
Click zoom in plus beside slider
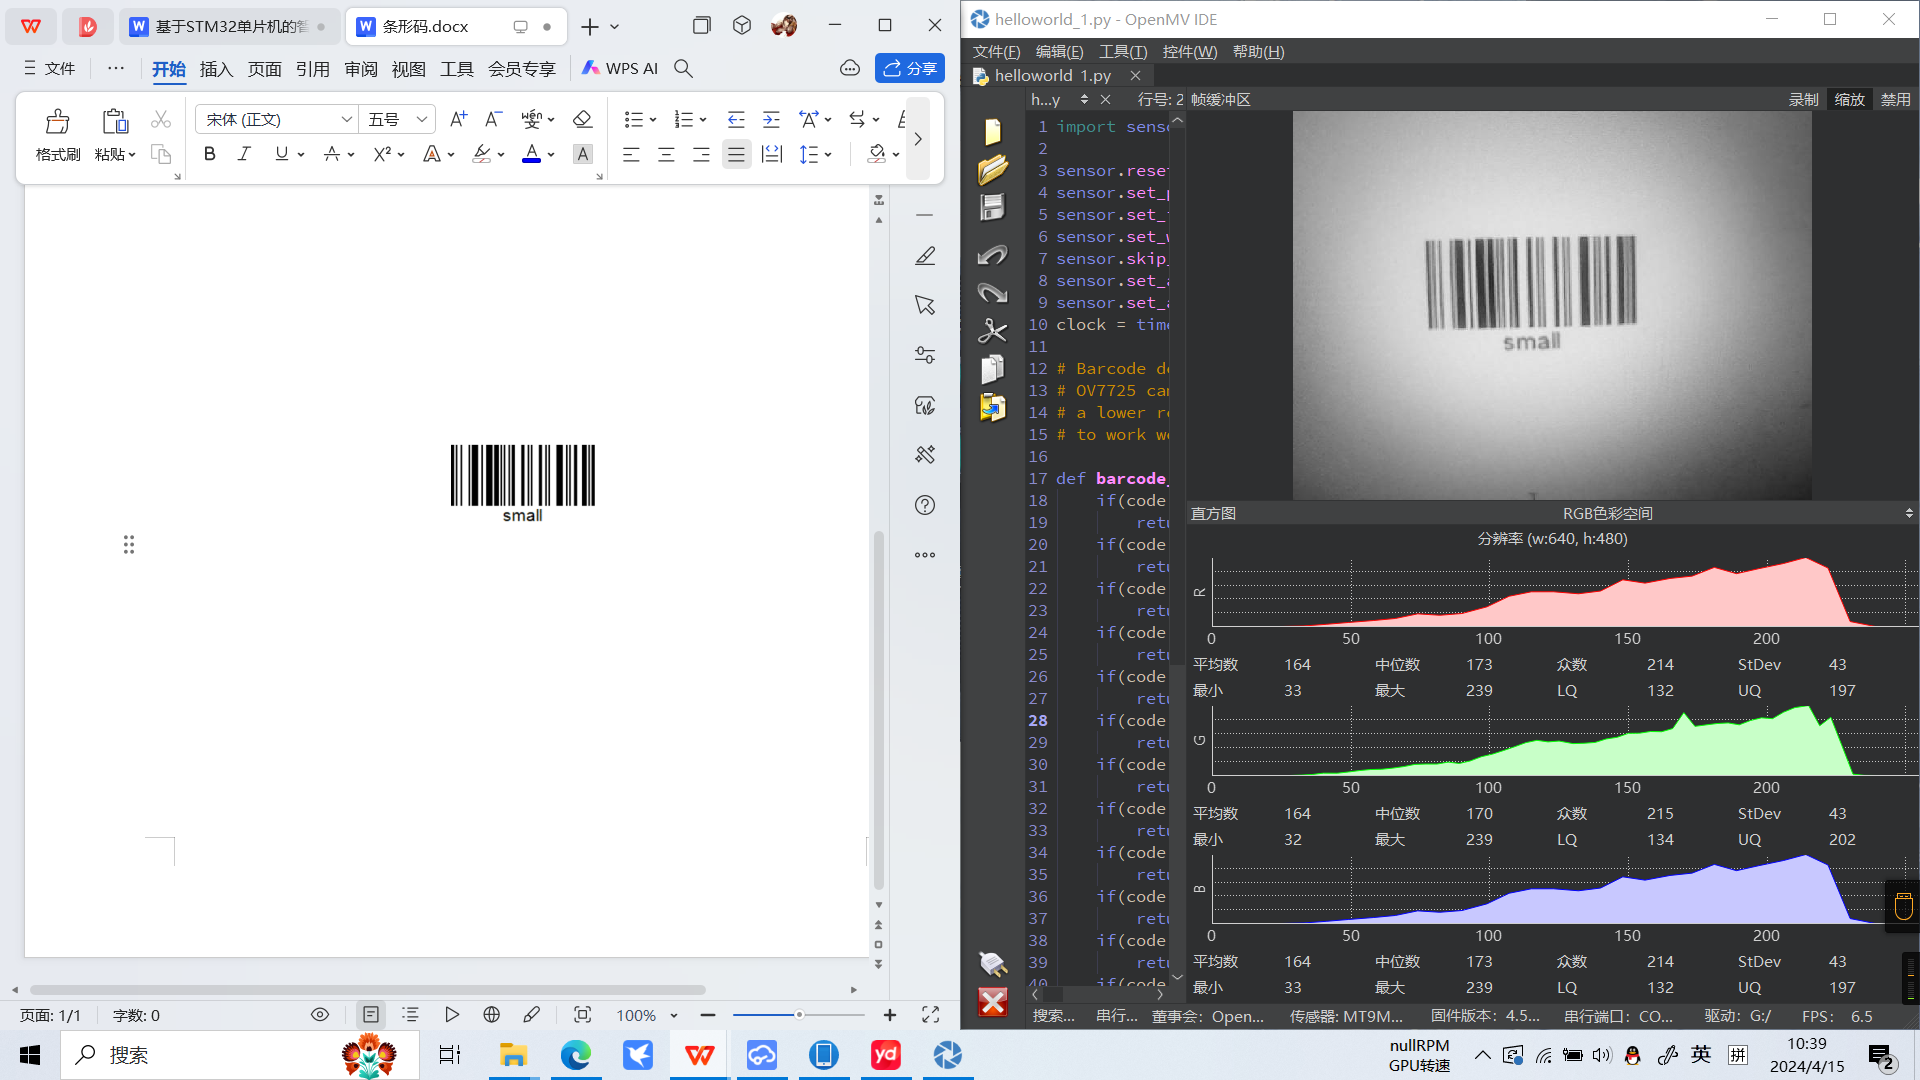click(x=890, y=1015)
